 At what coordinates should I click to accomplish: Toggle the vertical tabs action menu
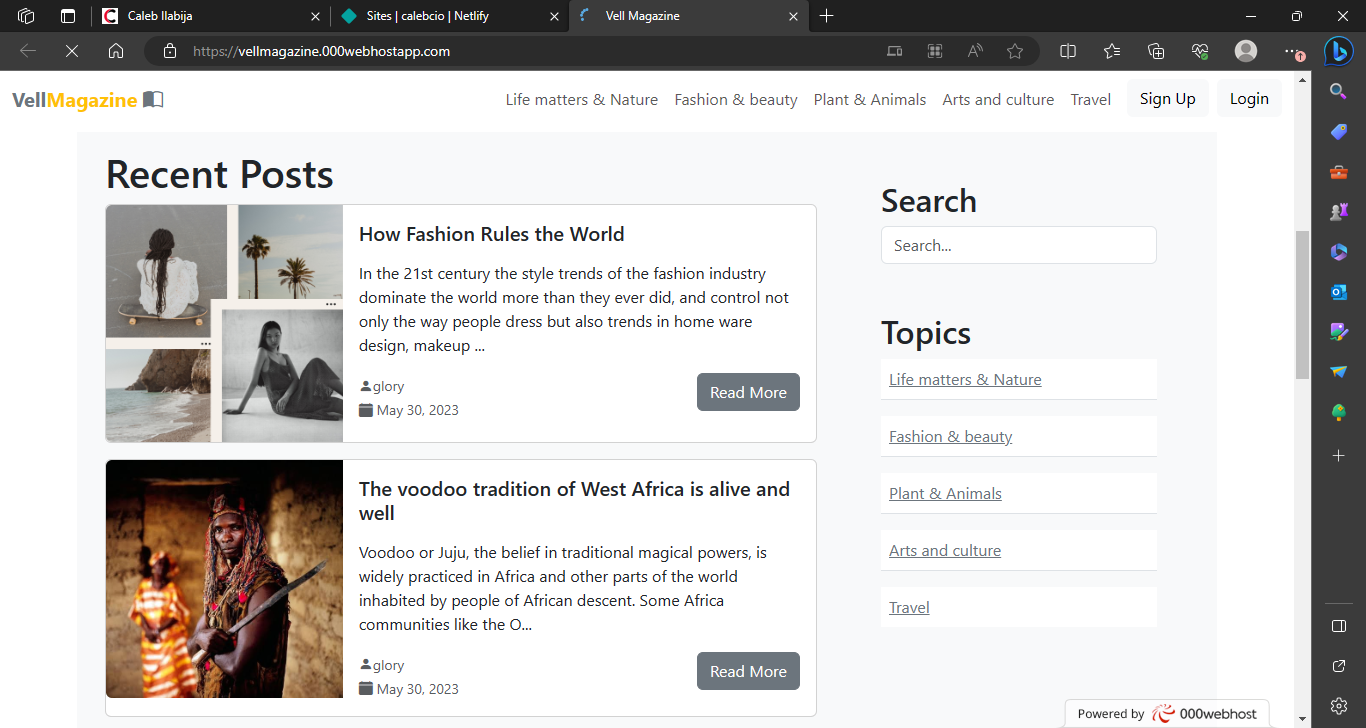pos(68,16)
